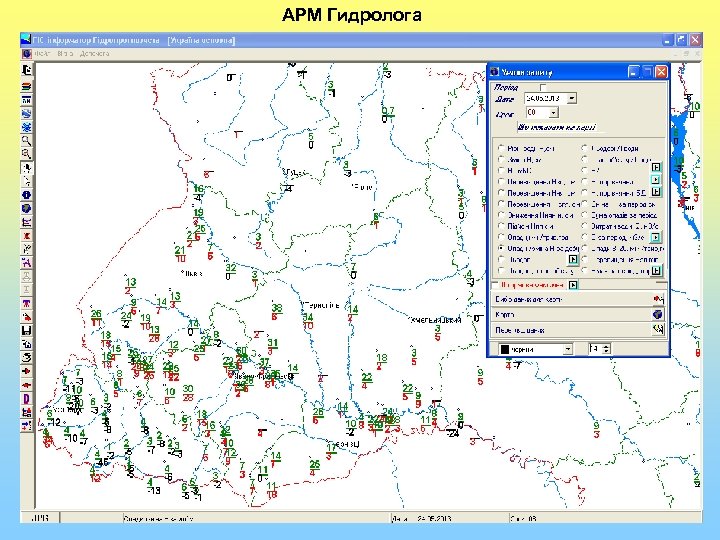Screen dimensions: 720x540
Task: Choose the blue circular info tool
Action: coord(27,195)
